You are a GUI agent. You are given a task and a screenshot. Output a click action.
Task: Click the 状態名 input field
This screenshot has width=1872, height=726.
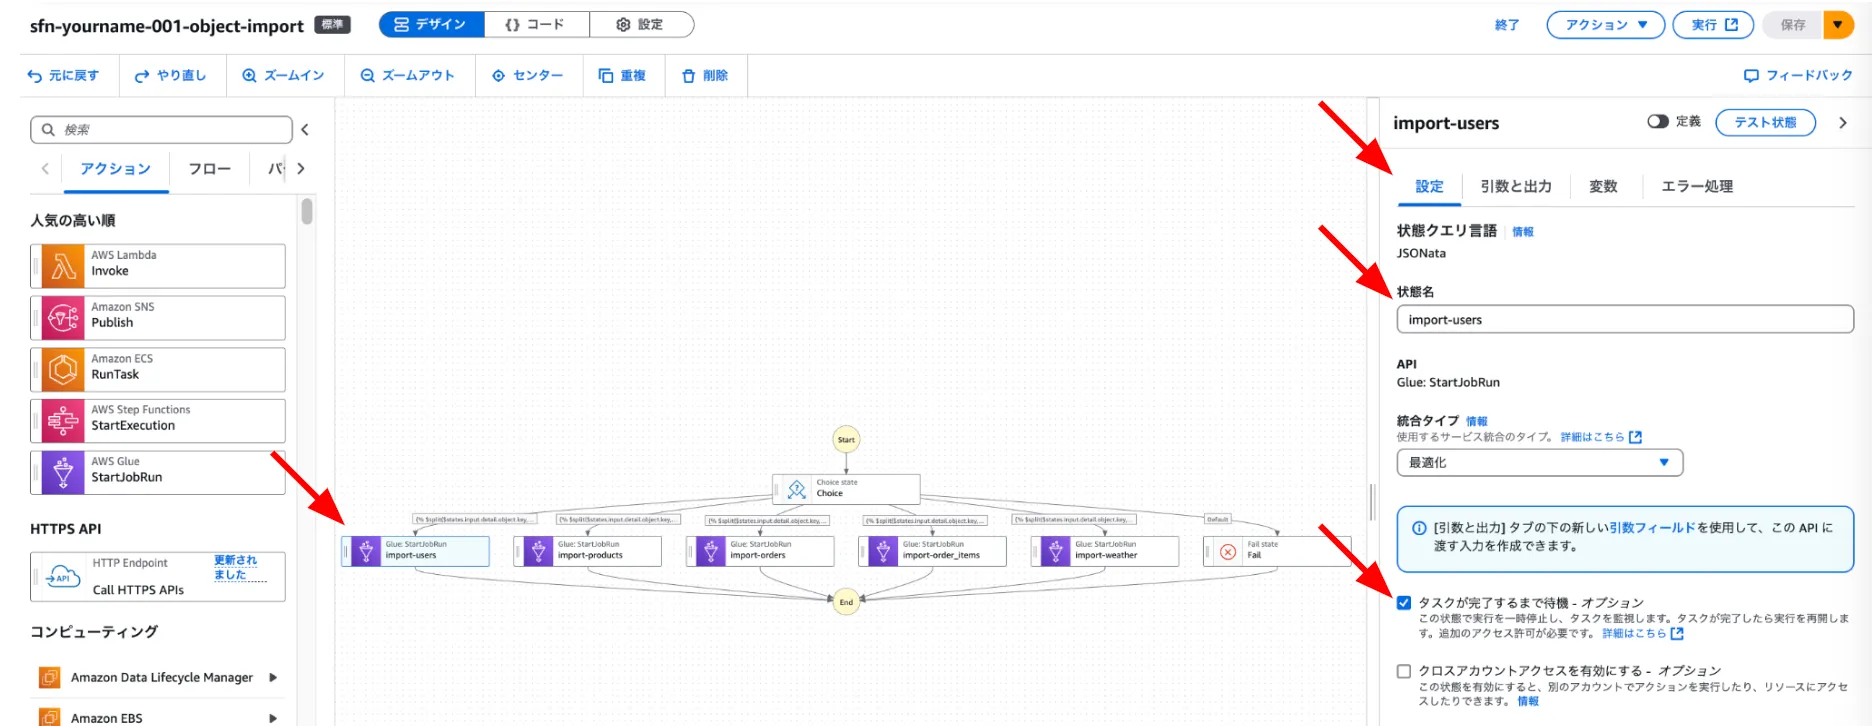1624,320
